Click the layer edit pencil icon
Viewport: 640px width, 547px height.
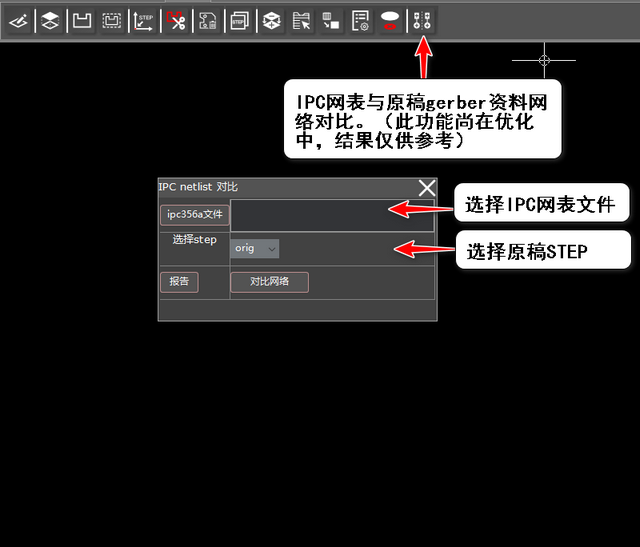[18, 20]
